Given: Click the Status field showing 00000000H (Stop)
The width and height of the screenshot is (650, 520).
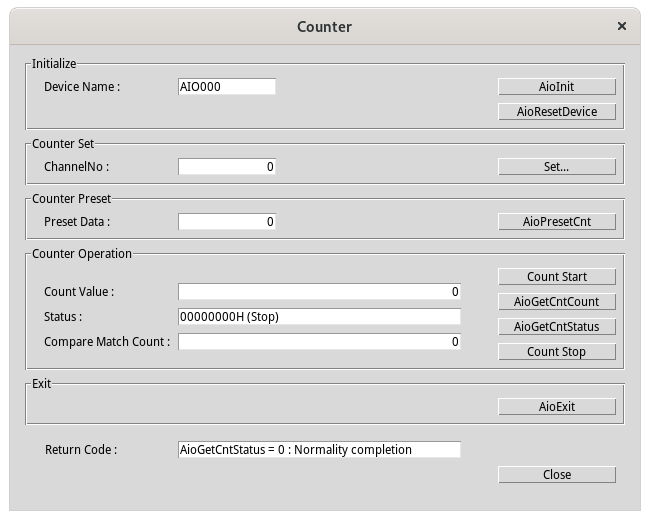Looking at the screenshot, I should tap(319, 317).
